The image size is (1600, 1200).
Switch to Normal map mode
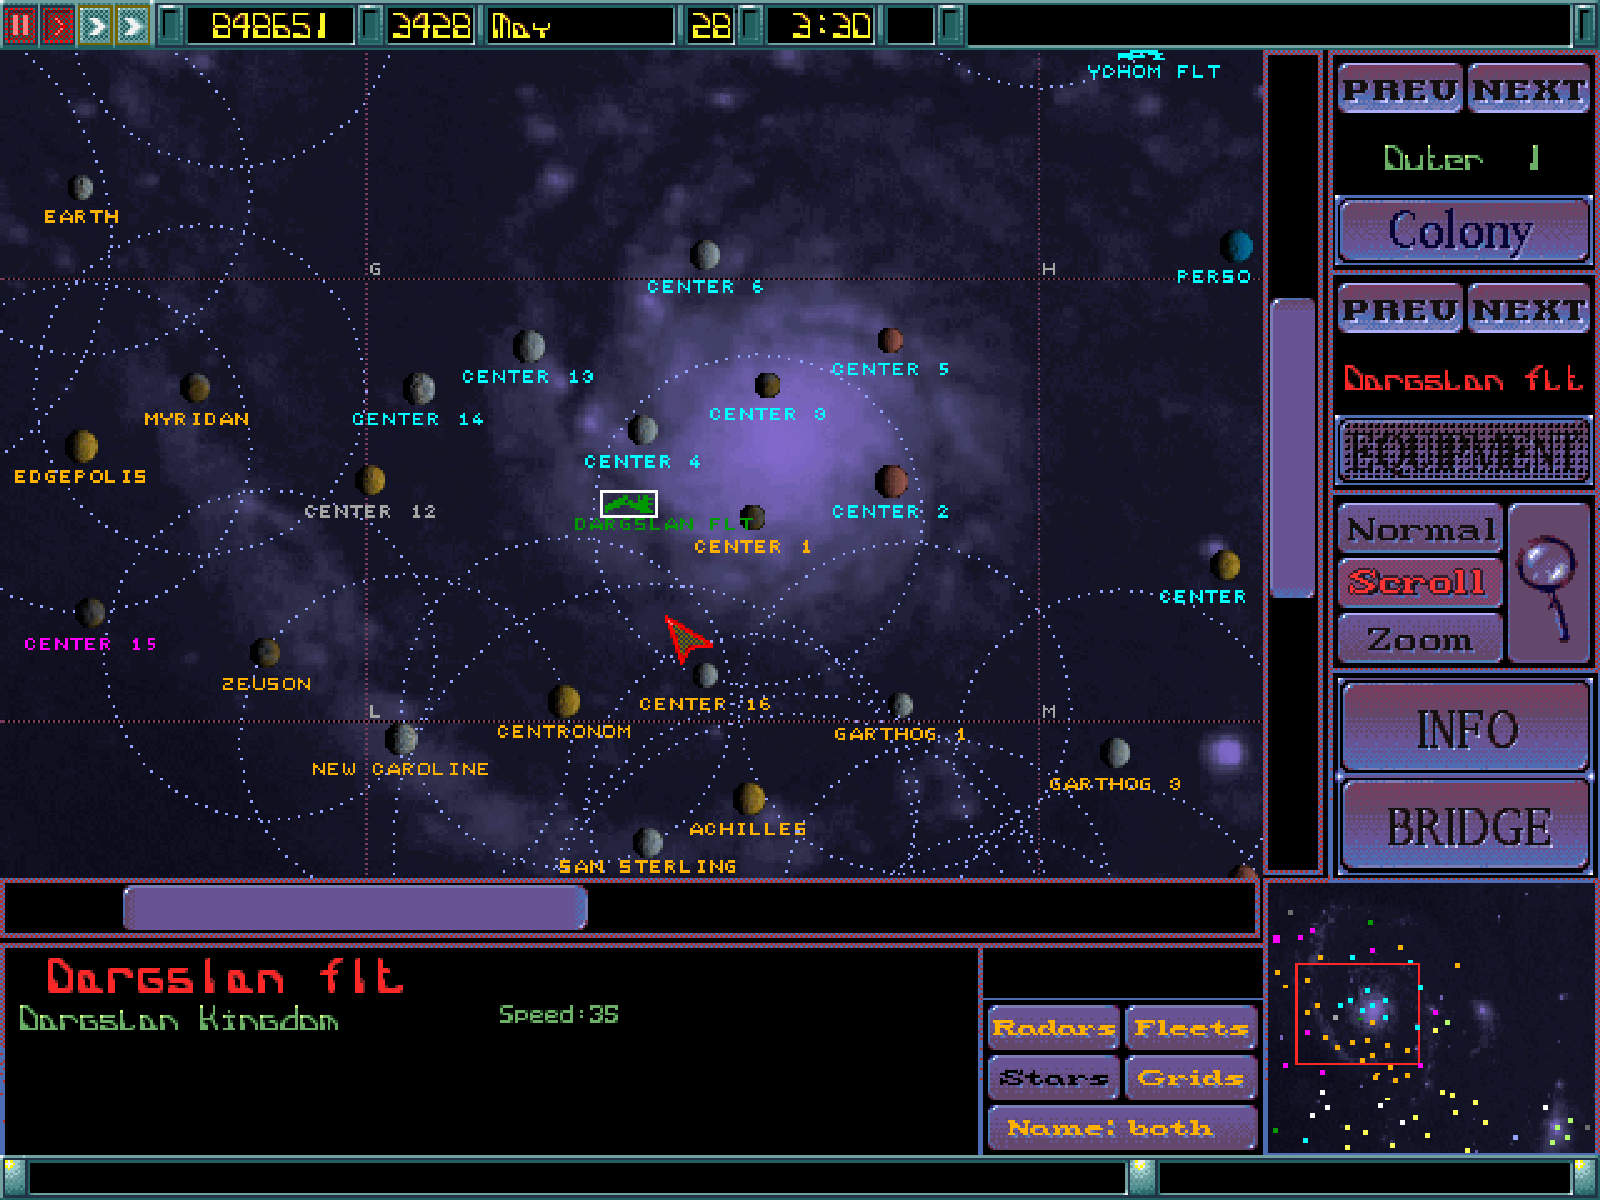coord(1419,529)
